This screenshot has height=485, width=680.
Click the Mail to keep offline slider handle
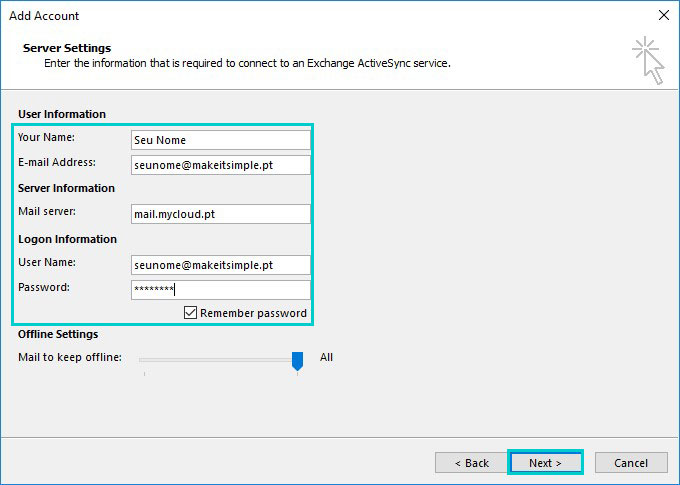tap(298, 360)
